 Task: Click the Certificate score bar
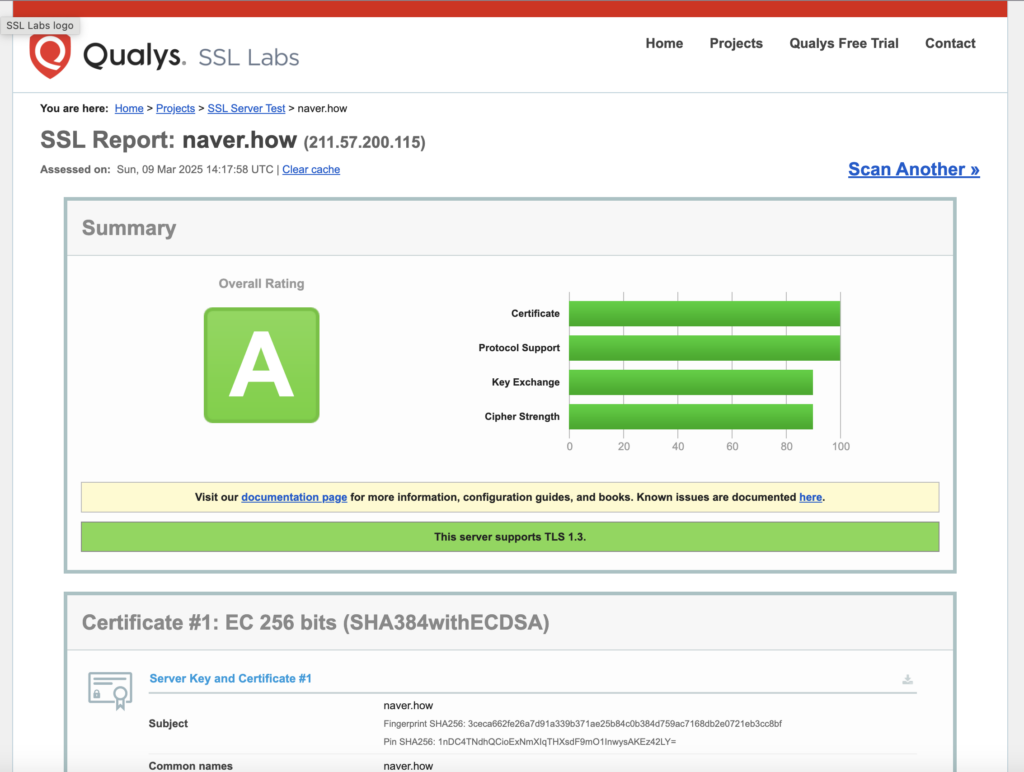pyautogui.click(x=705, y=314)
